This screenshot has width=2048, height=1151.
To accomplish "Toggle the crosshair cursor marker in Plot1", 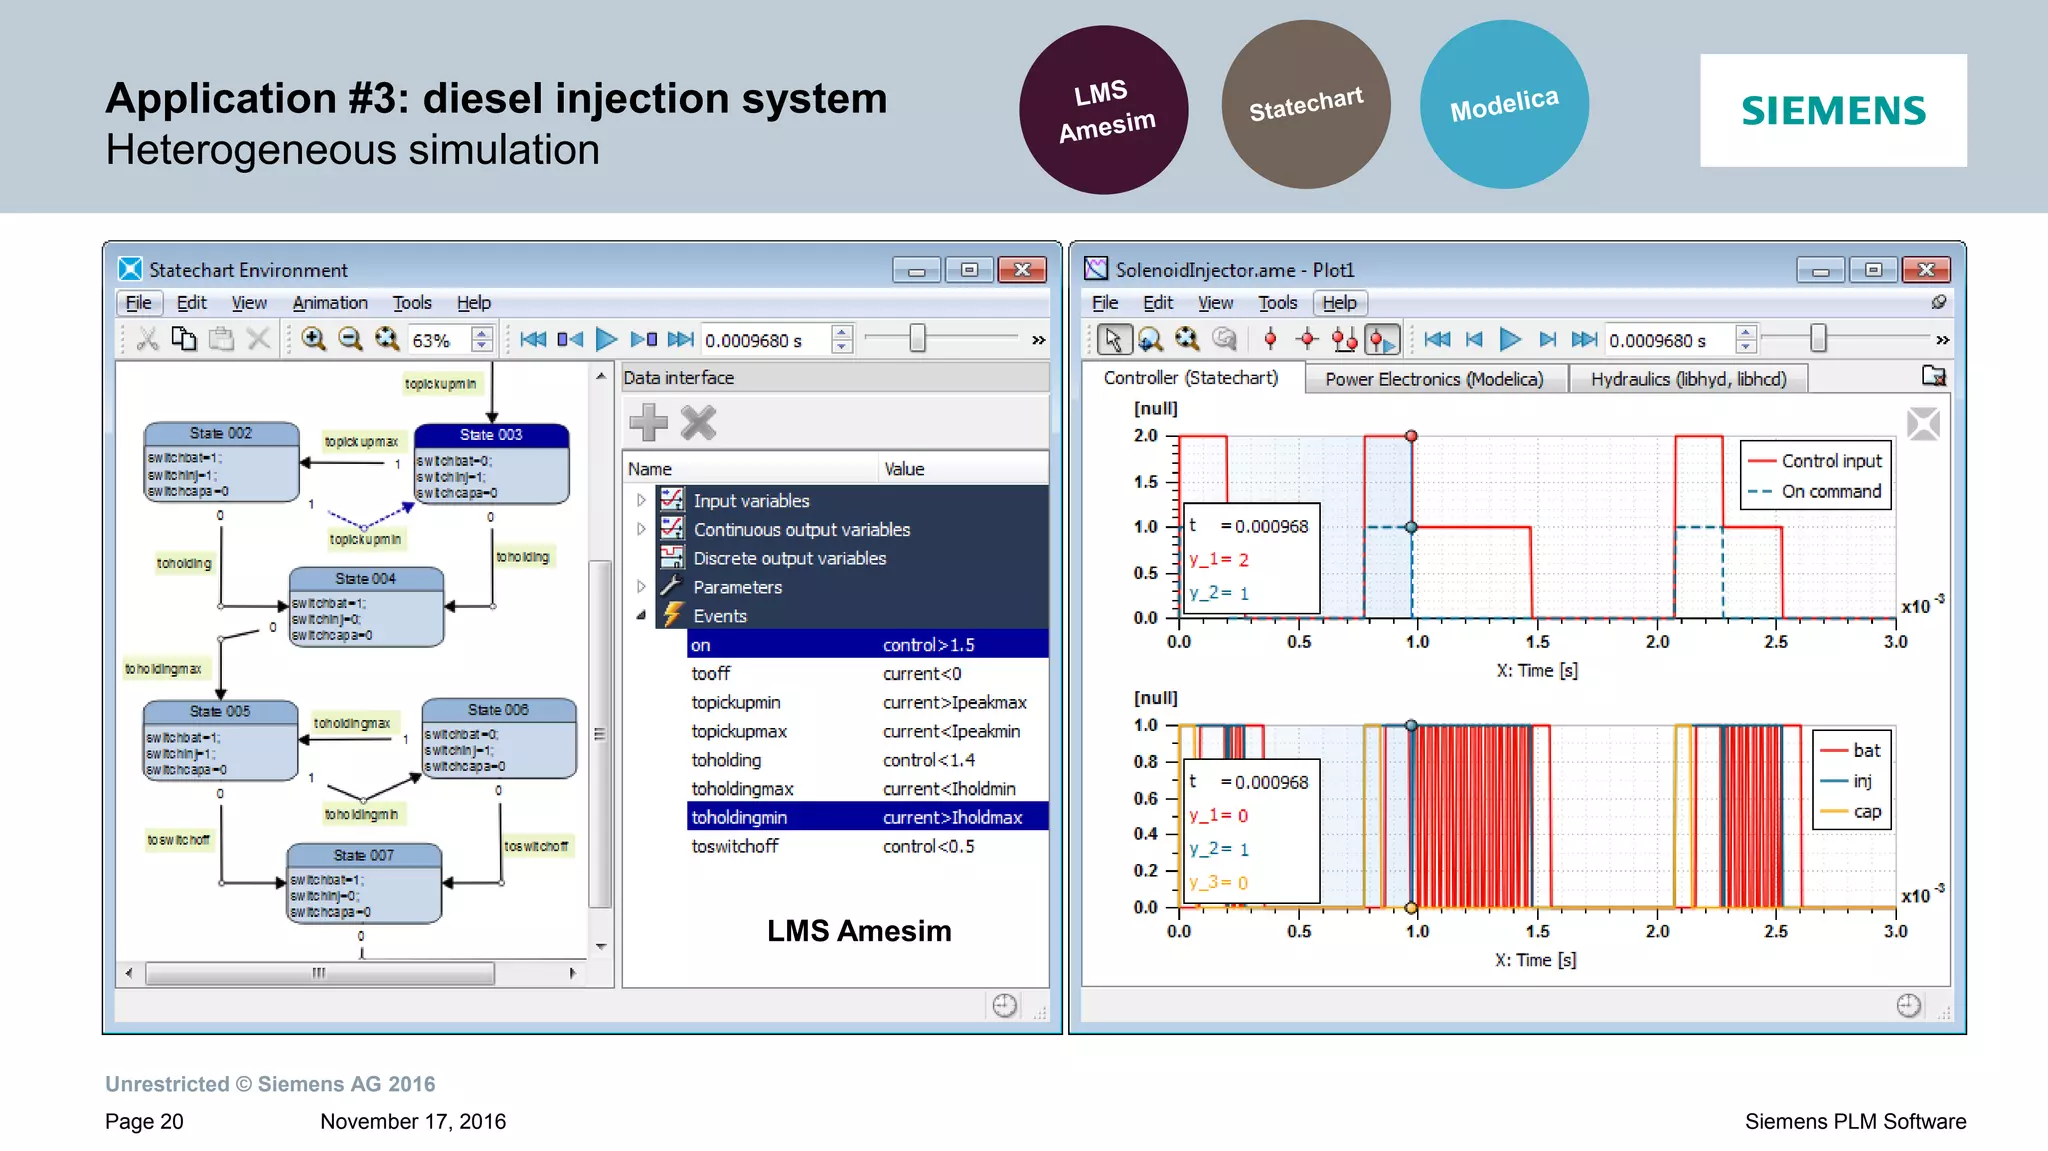I will [1307, 340].
